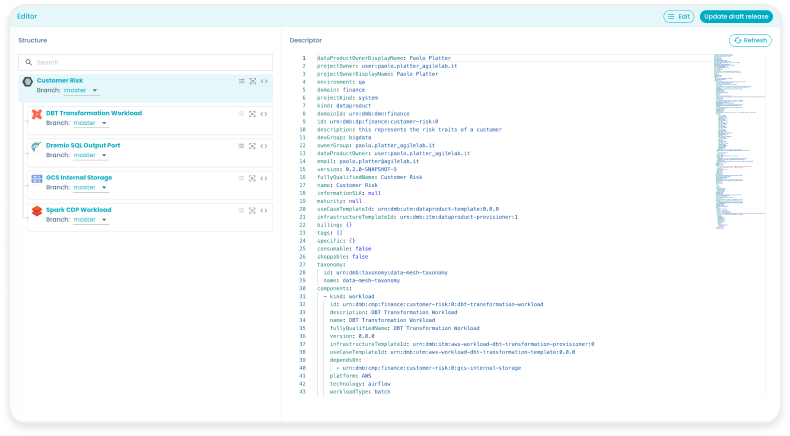The height and width of the screenshot is (436, 790).
Task: Open the list icon on Dremio SQL Output Port
Action: 241,146
